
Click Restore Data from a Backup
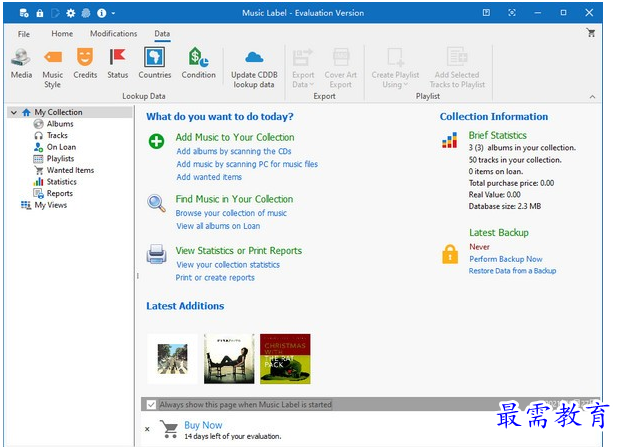[512, 271]
